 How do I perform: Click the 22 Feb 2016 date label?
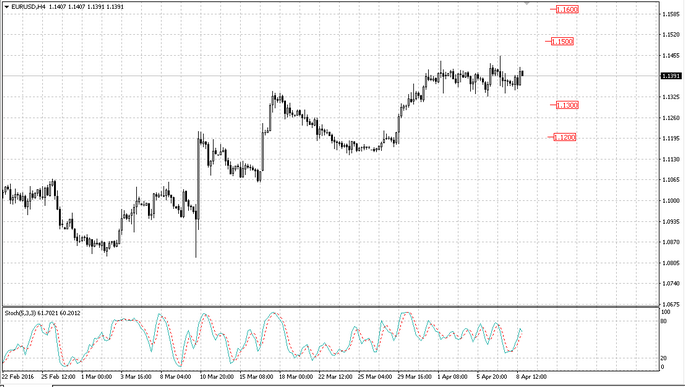pos(18,377)
